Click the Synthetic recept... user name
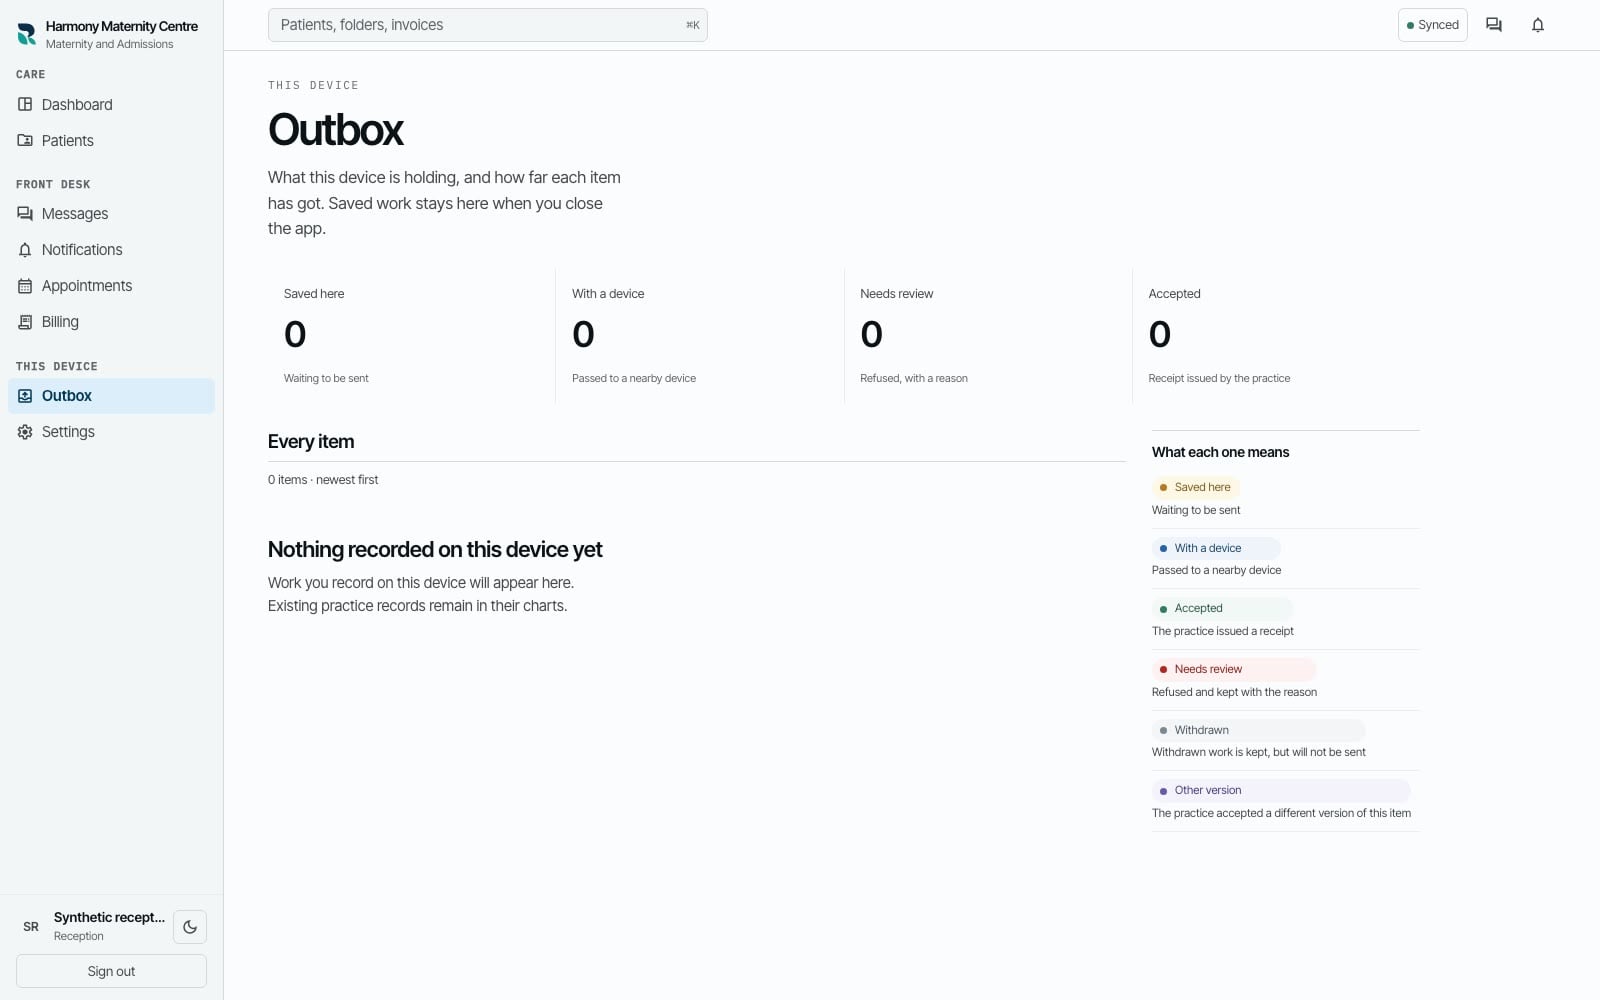The width and height of the screenshot is (1600, 1000). (109, 917)
